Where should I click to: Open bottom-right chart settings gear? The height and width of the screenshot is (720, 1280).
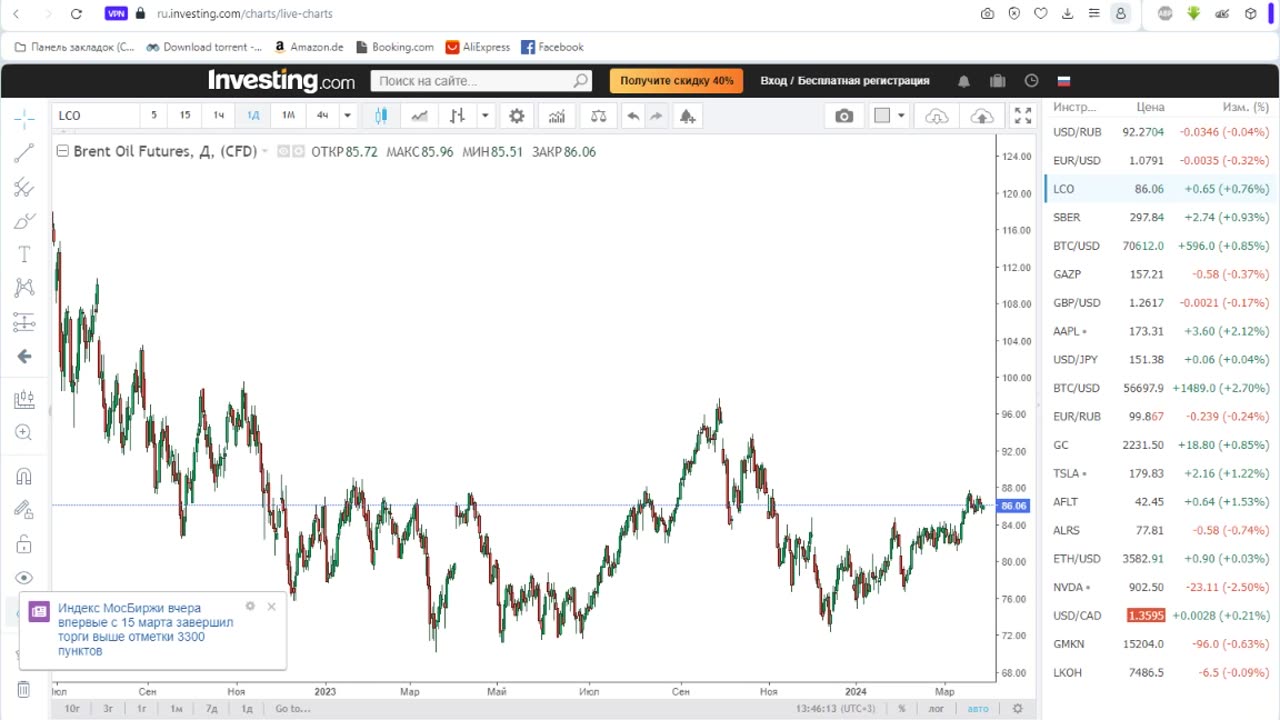(x=1018, y=708)
